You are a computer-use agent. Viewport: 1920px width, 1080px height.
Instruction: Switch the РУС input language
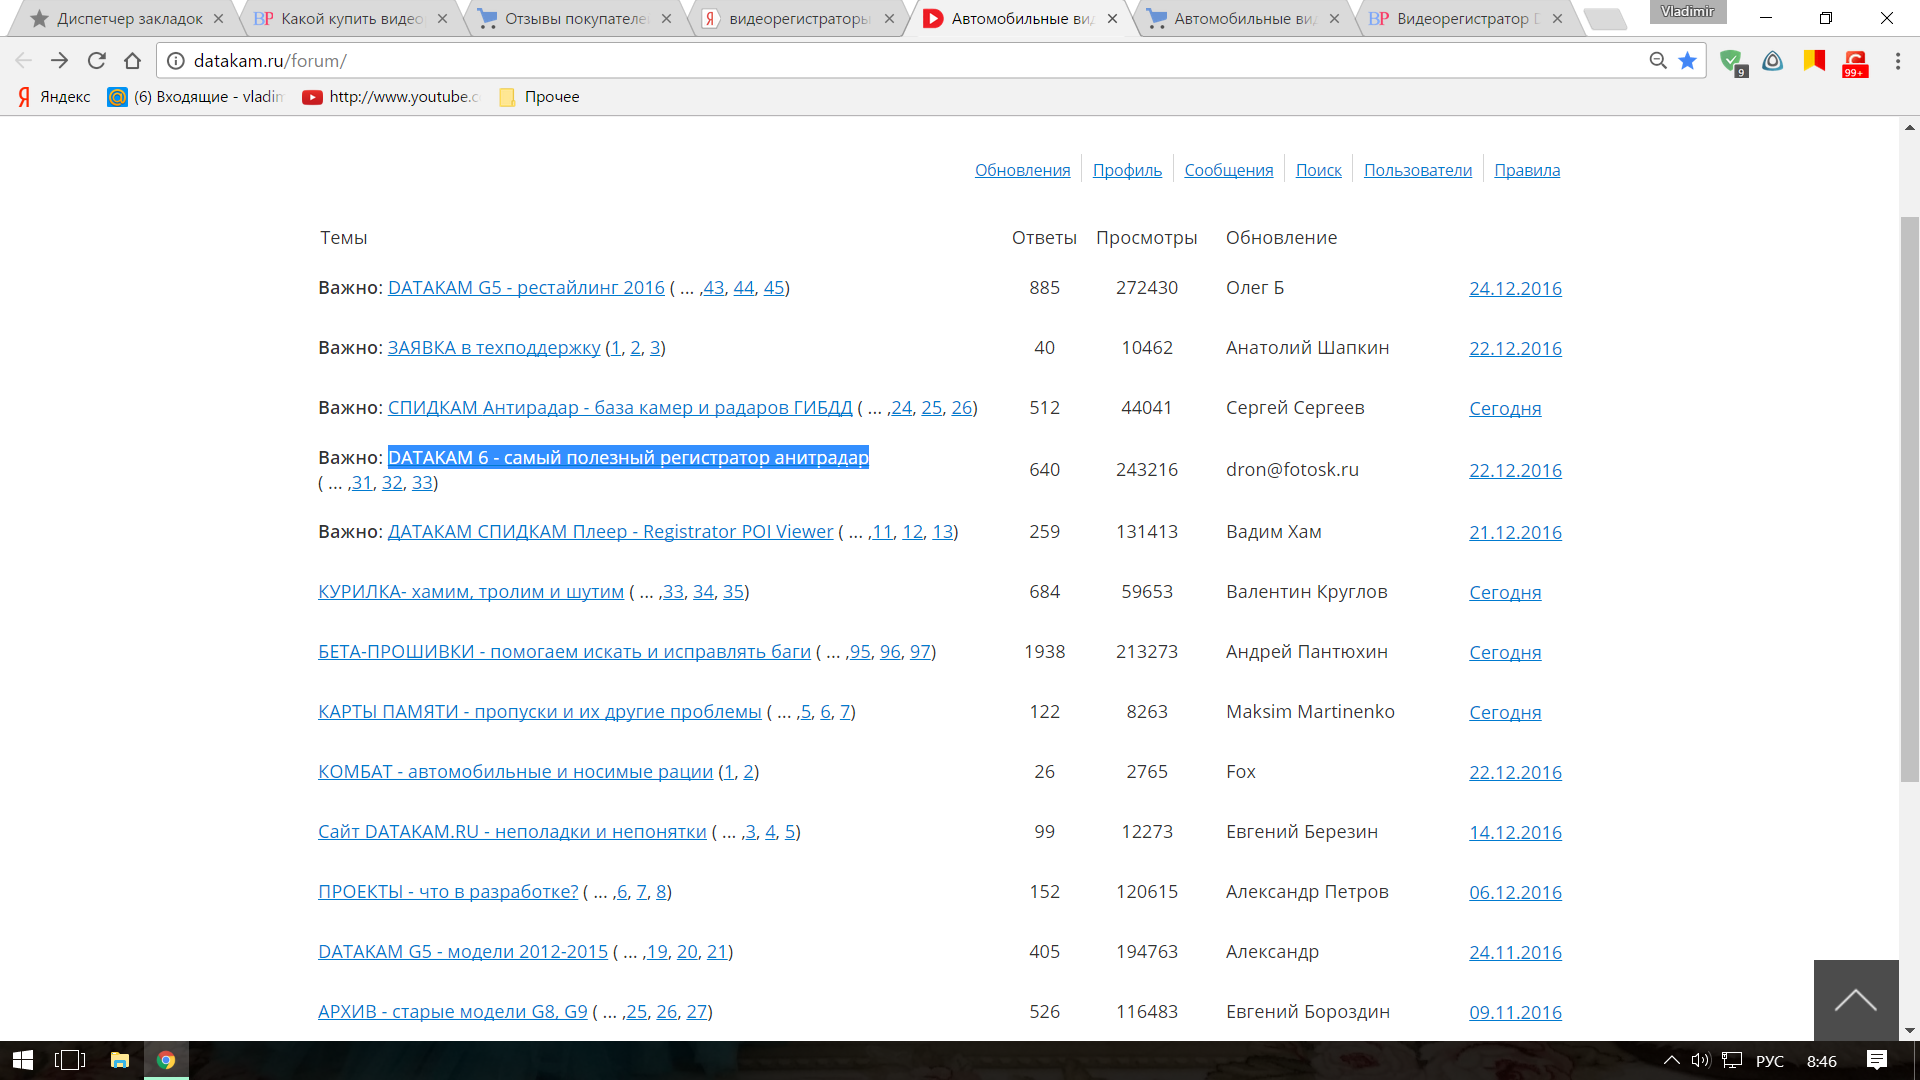tap(1770, 1061)
